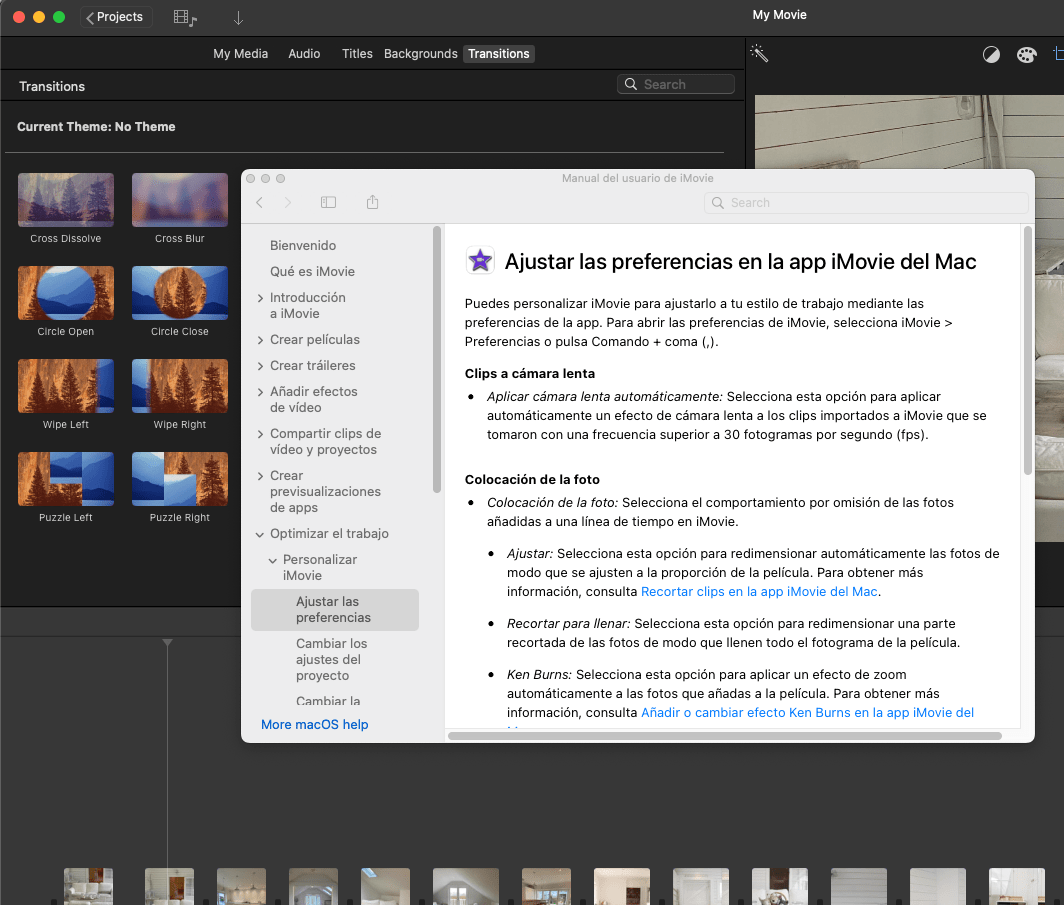Go back to the Projects browser

(x=117, y=17)
